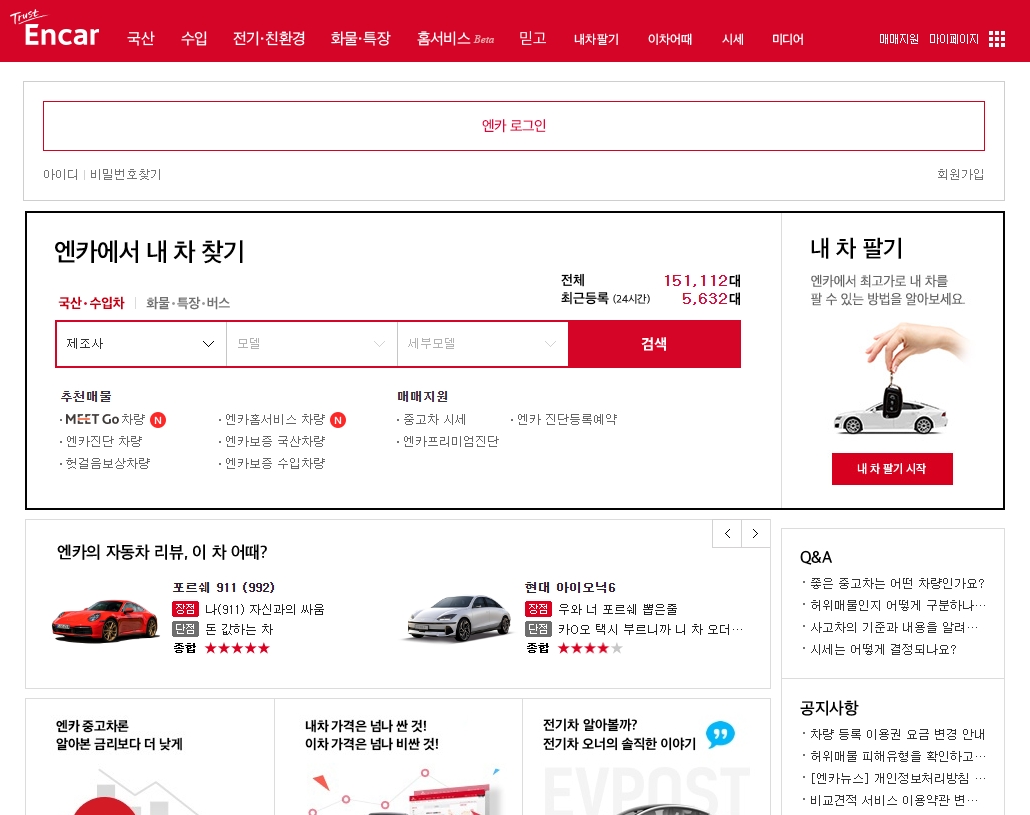Open the 모델 model dropdown

[311, 343]
